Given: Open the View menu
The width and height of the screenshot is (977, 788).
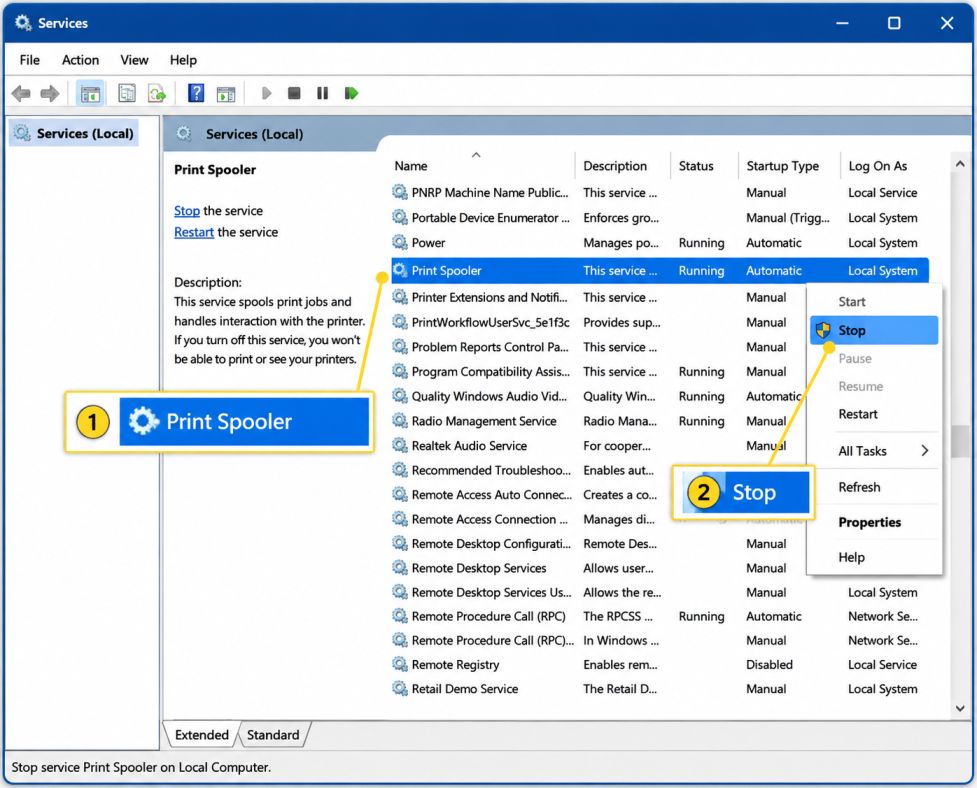Looking at the screenshot, I should pyautogui.click(x=134, y=60).
